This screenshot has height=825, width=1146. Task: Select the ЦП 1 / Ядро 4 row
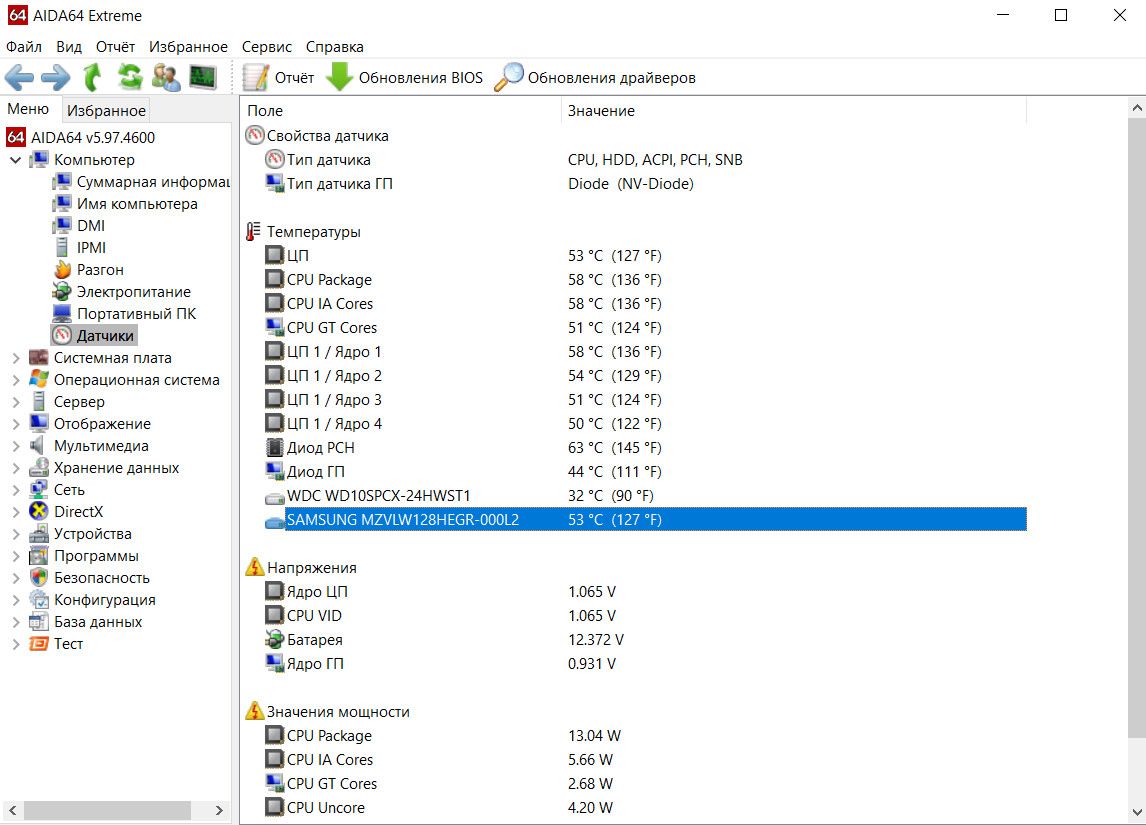click(x=645, y=424)
